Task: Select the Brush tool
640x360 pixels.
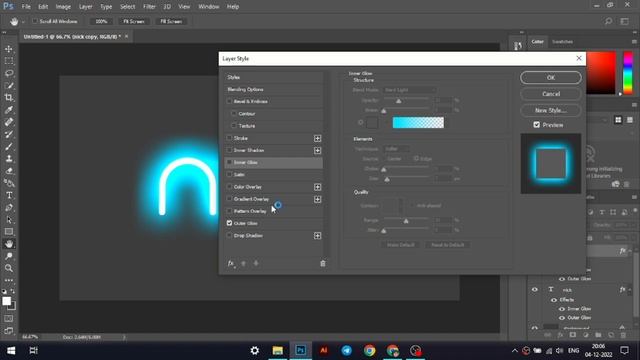Action: pos(9,147)
